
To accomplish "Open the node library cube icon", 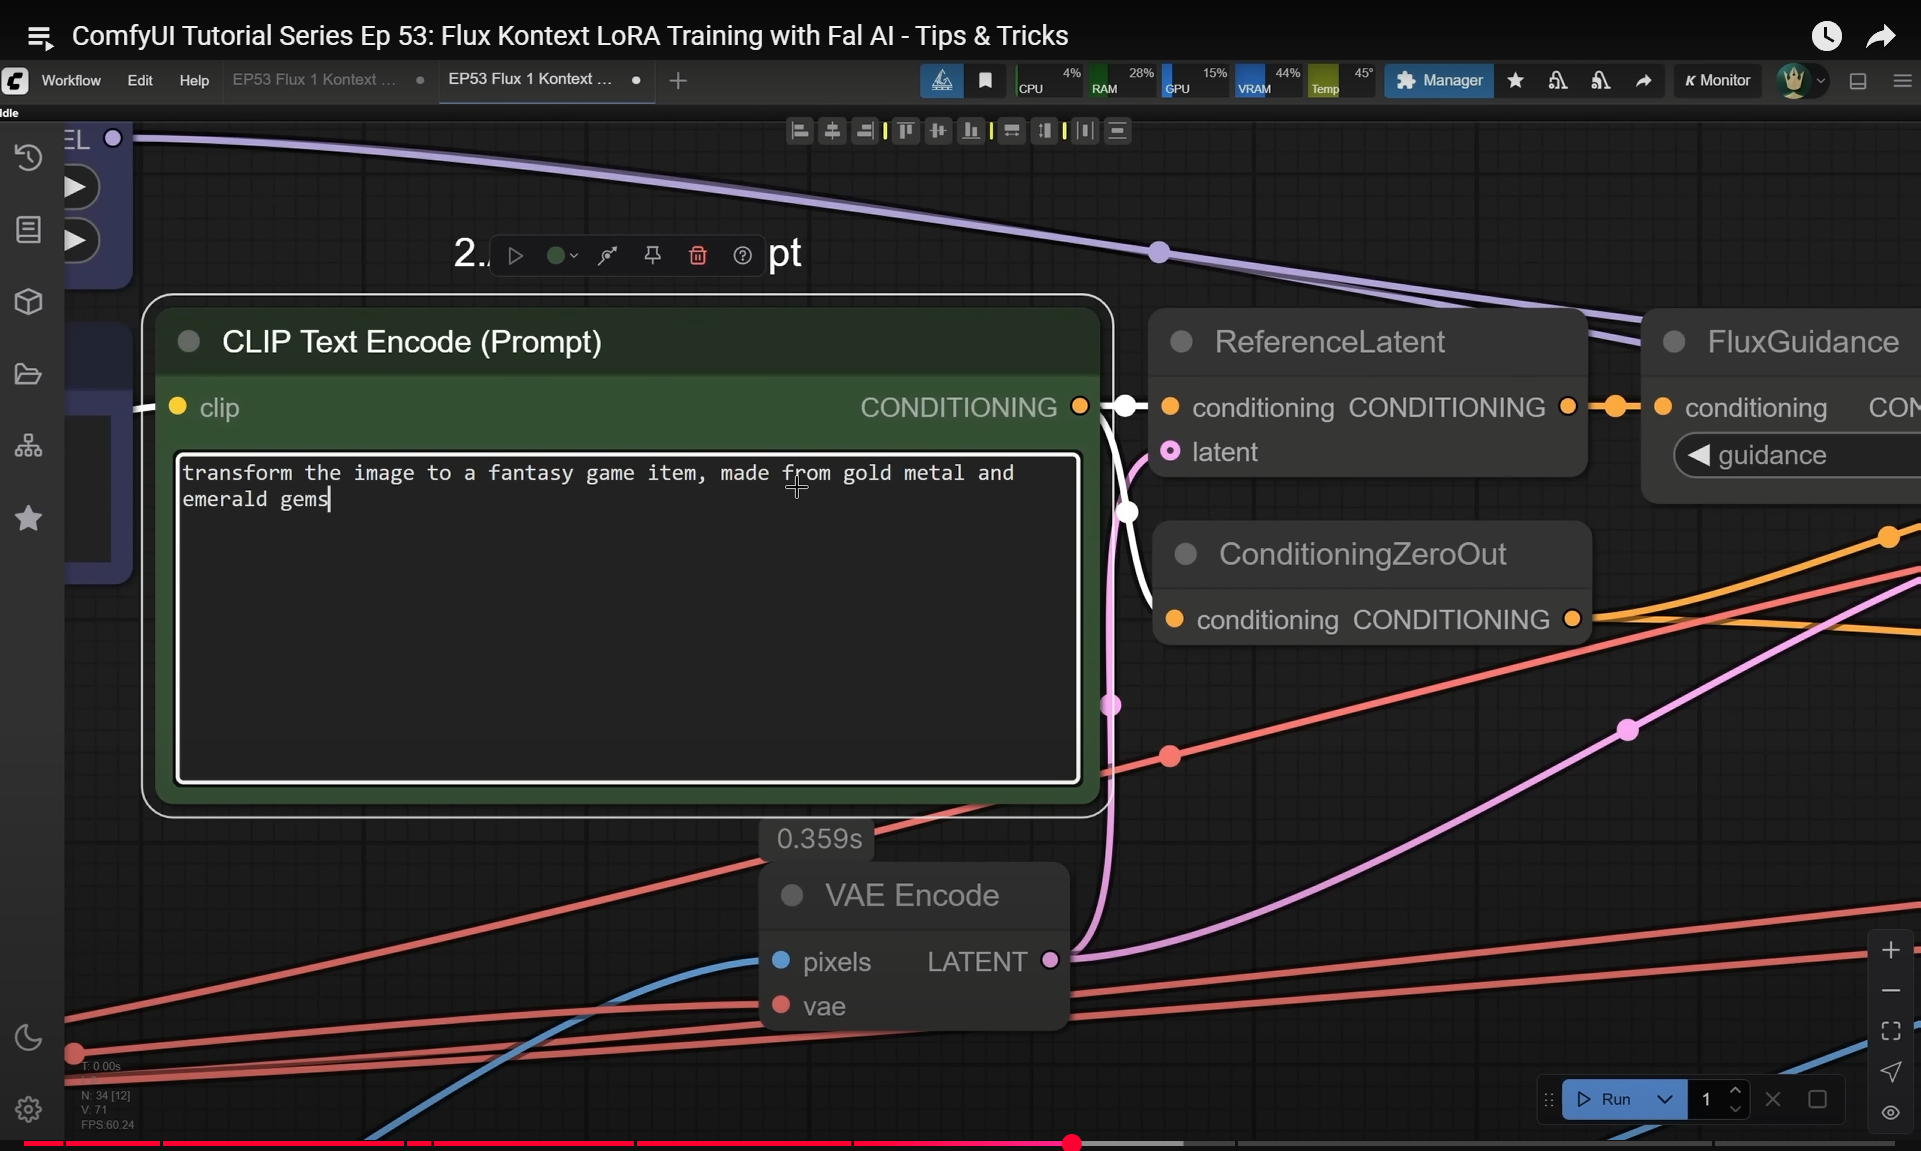I will click(28, 302).
